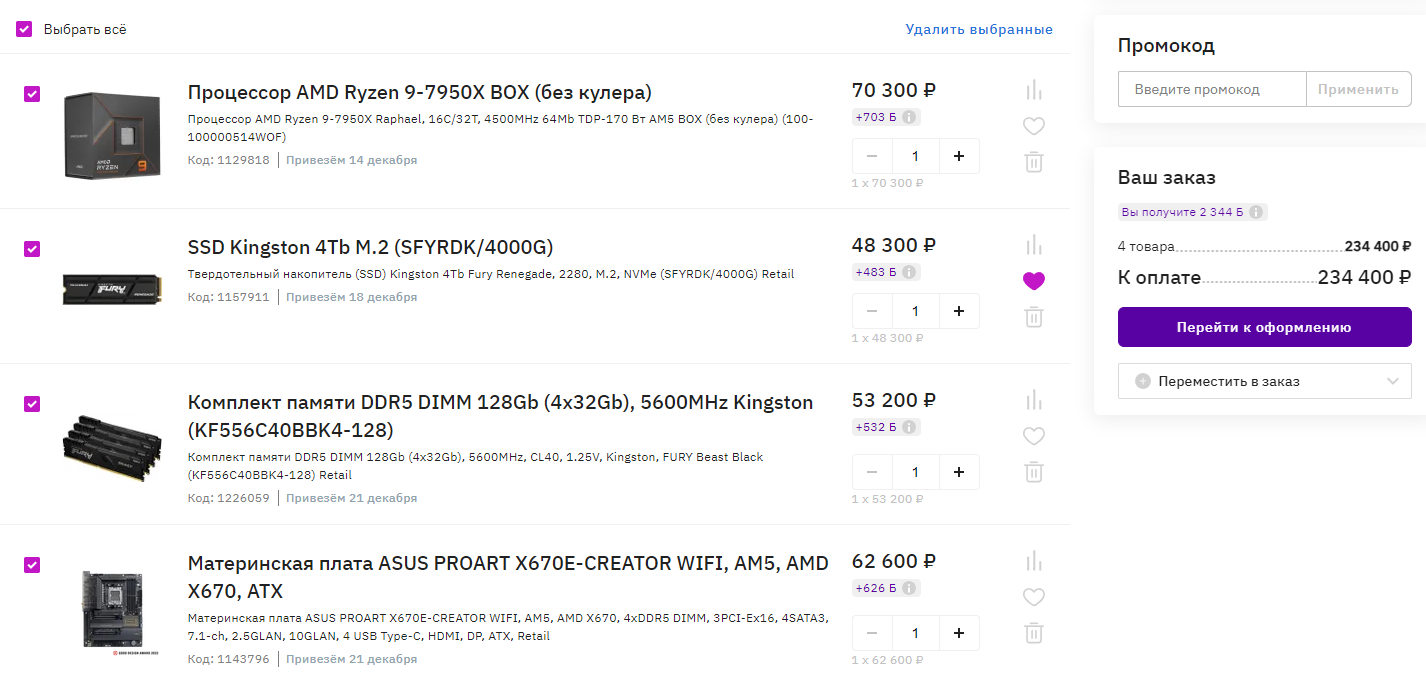Click the 'Применить' promo code button
This screenshot has width=1426, height=679.
tap(1357, 89)
